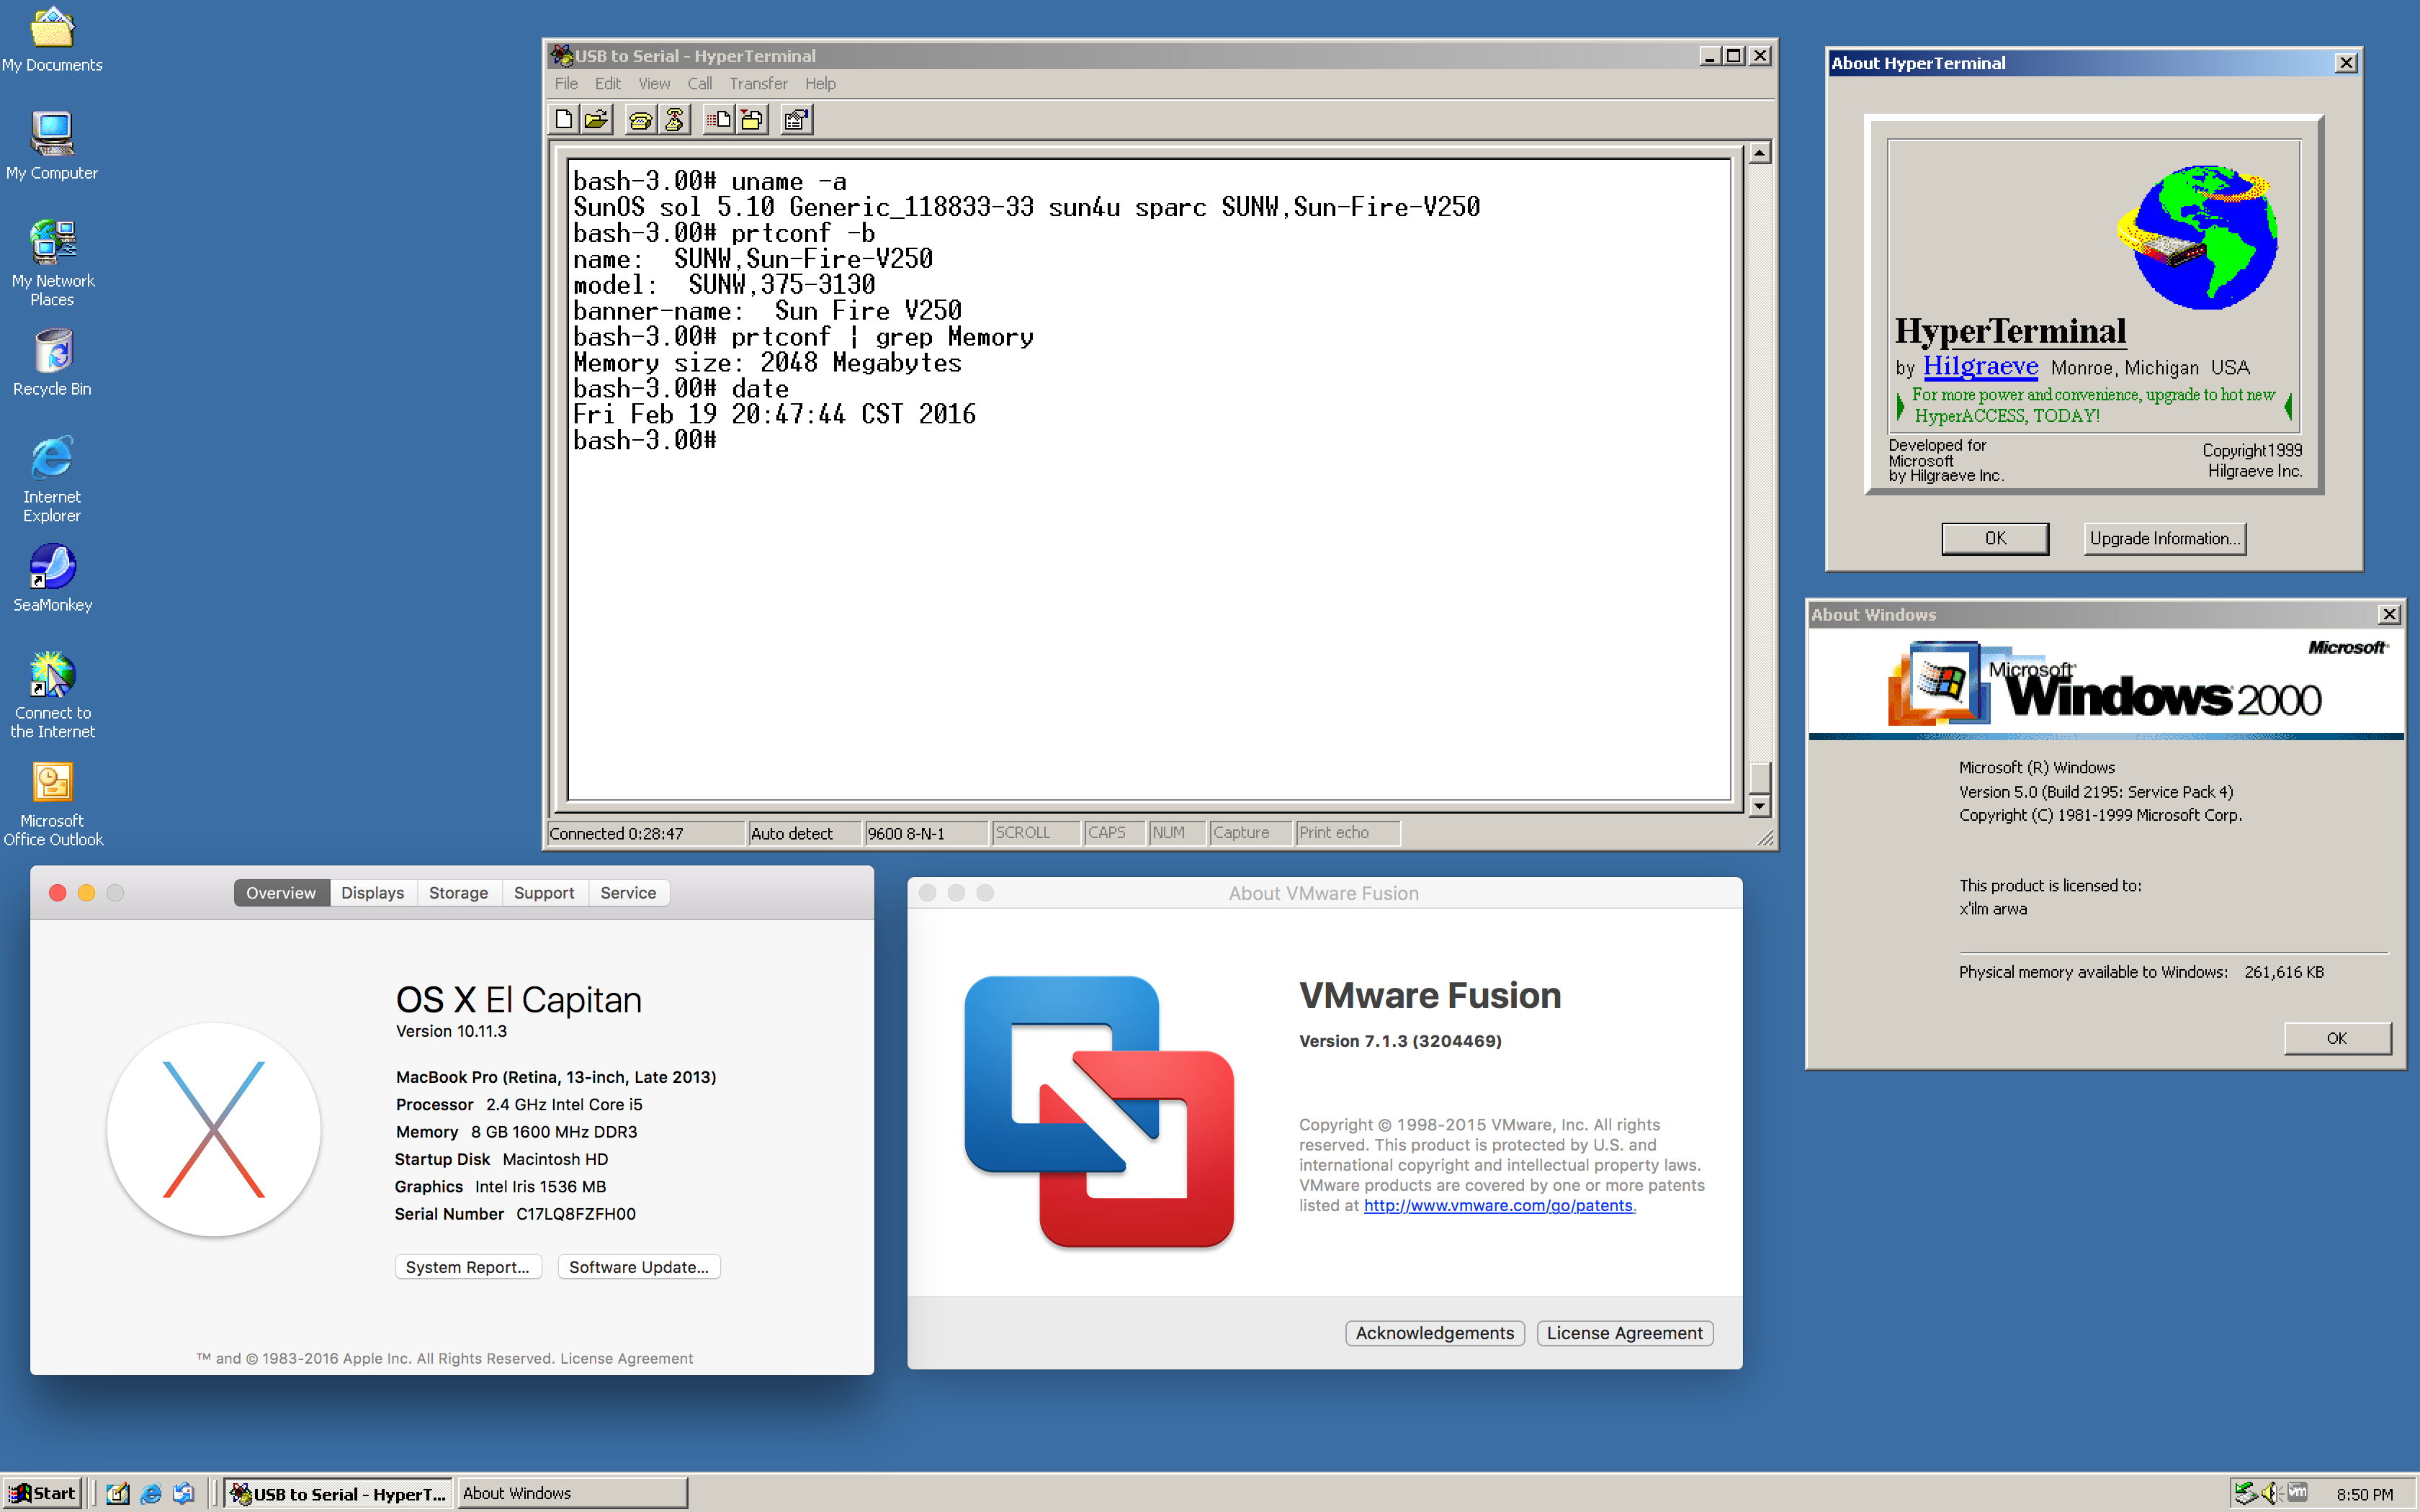Select the Overview tab
This screenshot has height=1512, width=2420.
click(281, 893)
